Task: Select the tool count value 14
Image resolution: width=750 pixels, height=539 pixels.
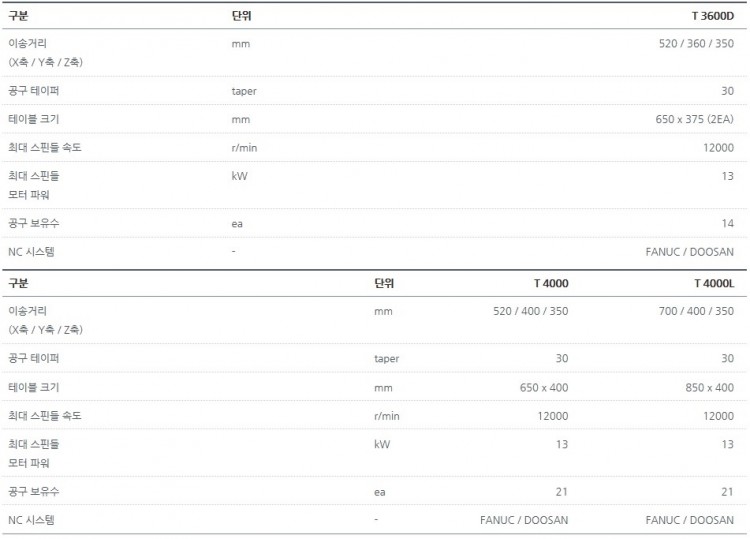Action: click(727, 224)
